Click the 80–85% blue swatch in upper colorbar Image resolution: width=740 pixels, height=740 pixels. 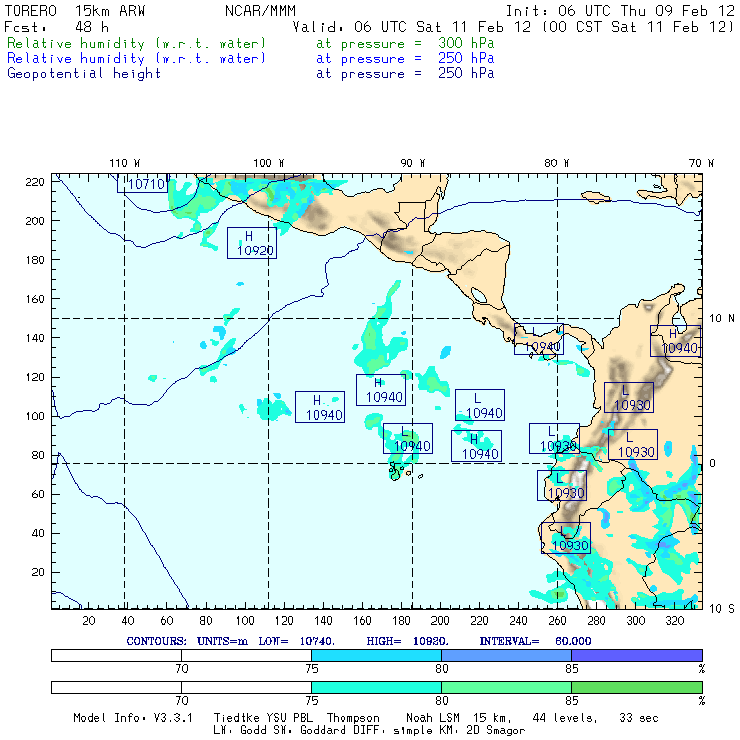click(506, 655)
